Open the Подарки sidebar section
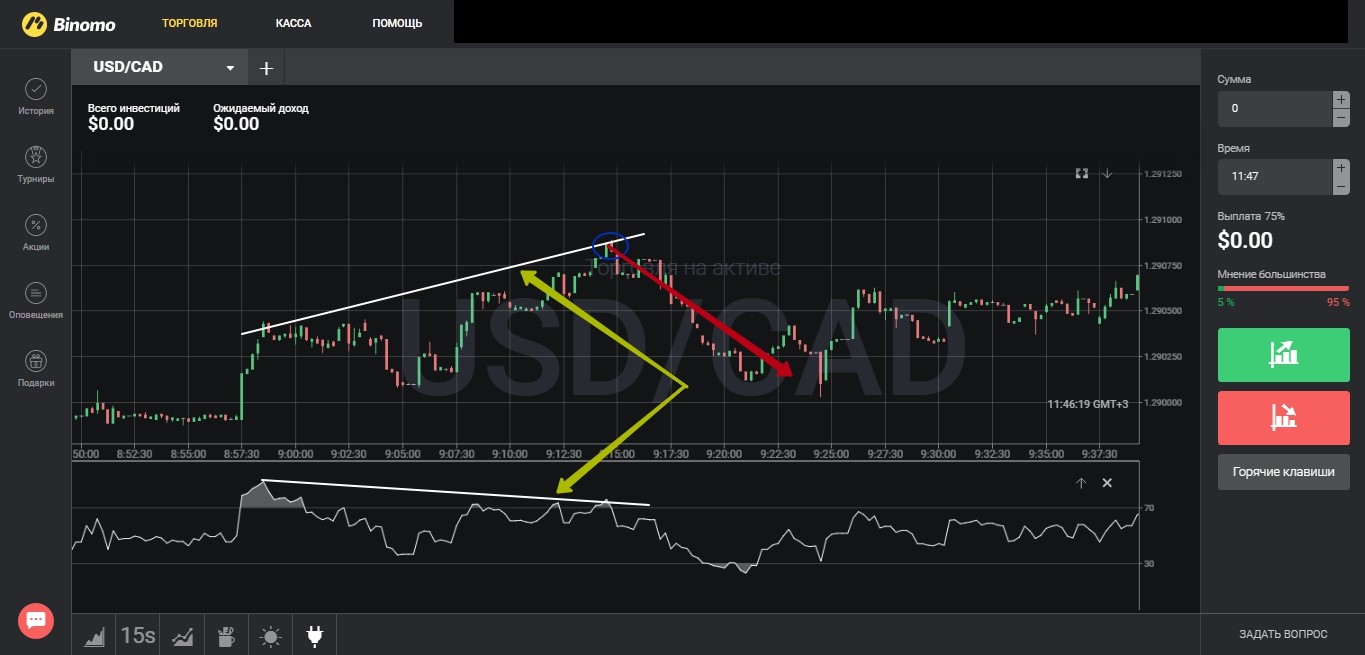1365x655 pixels. (x=35, y=369)
